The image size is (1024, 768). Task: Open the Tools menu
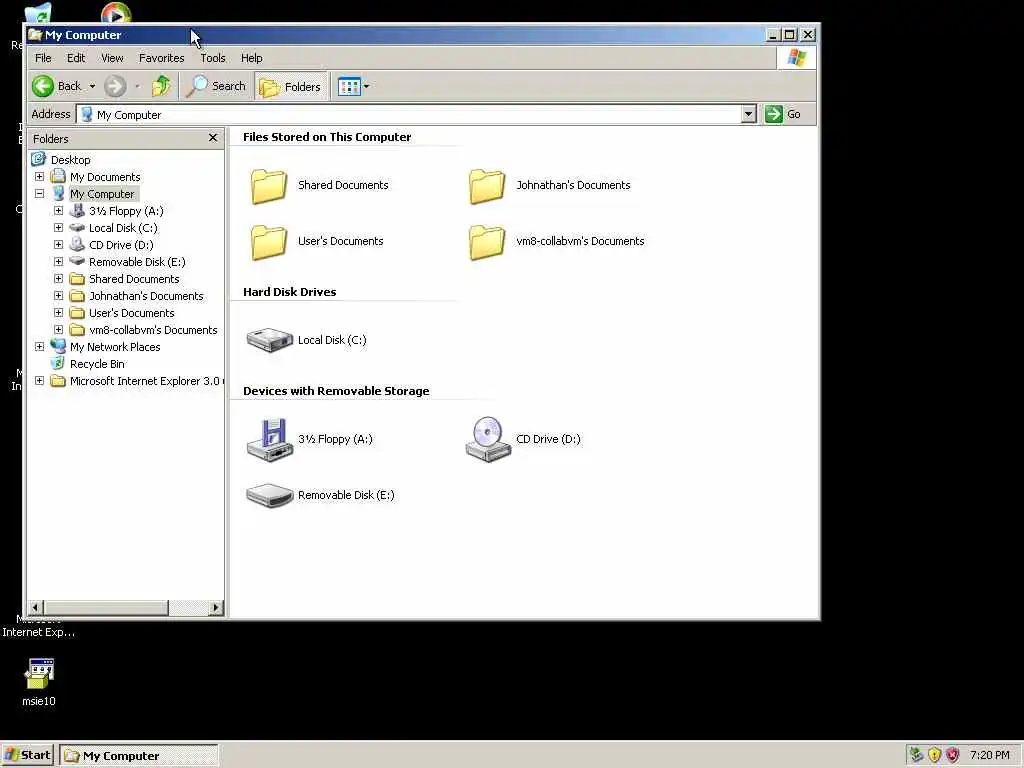point(213,58)
